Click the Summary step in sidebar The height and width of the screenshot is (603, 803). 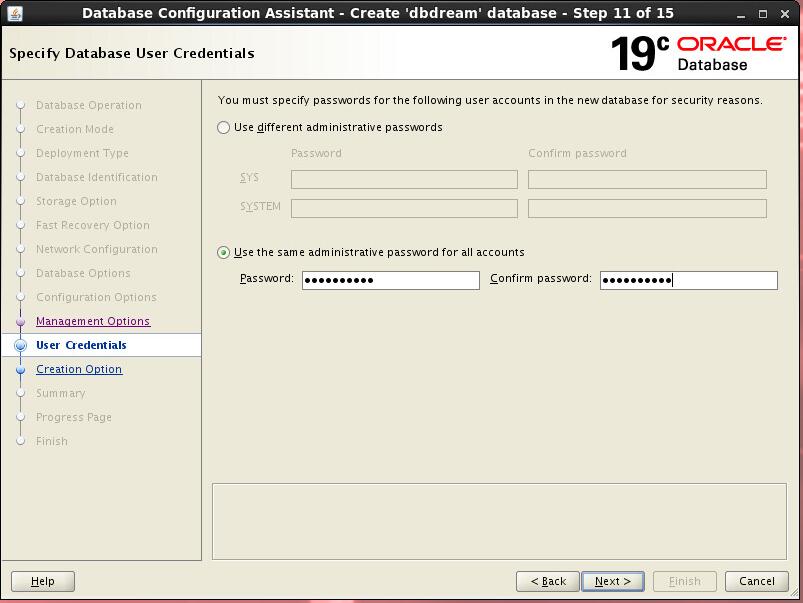pyautogui.click(x=60, y=393)
